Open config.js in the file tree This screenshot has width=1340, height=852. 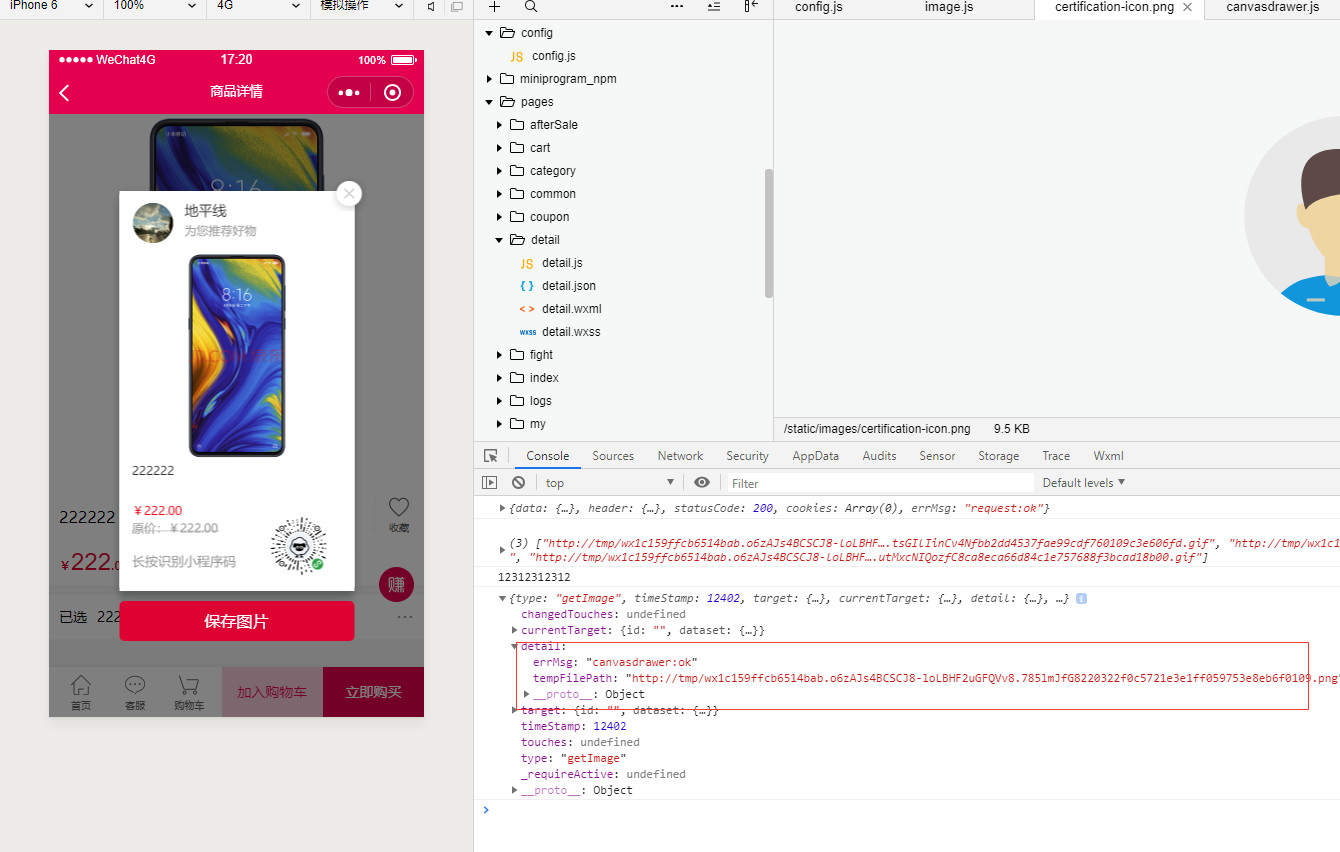click(553, 56)
